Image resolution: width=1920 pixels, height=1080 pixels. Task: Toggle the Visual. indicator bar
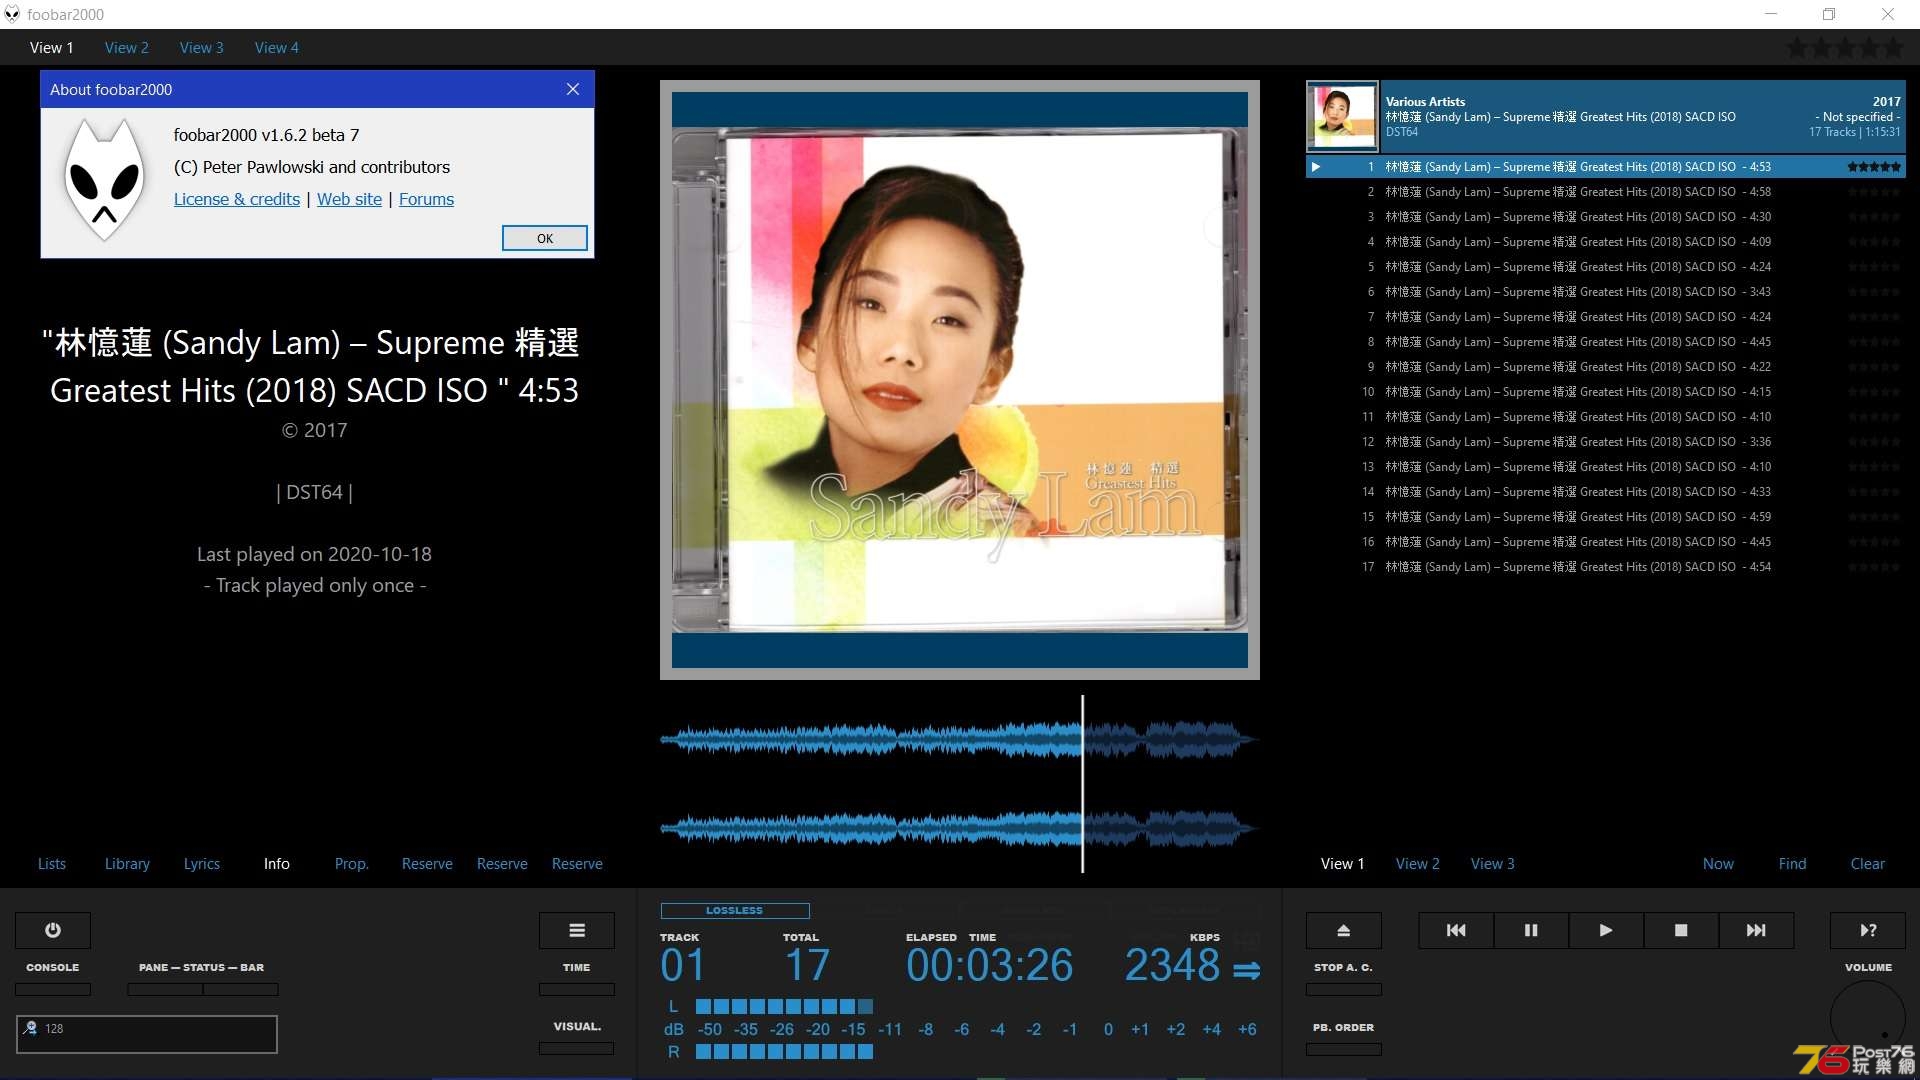click(x=577, y=1048)
